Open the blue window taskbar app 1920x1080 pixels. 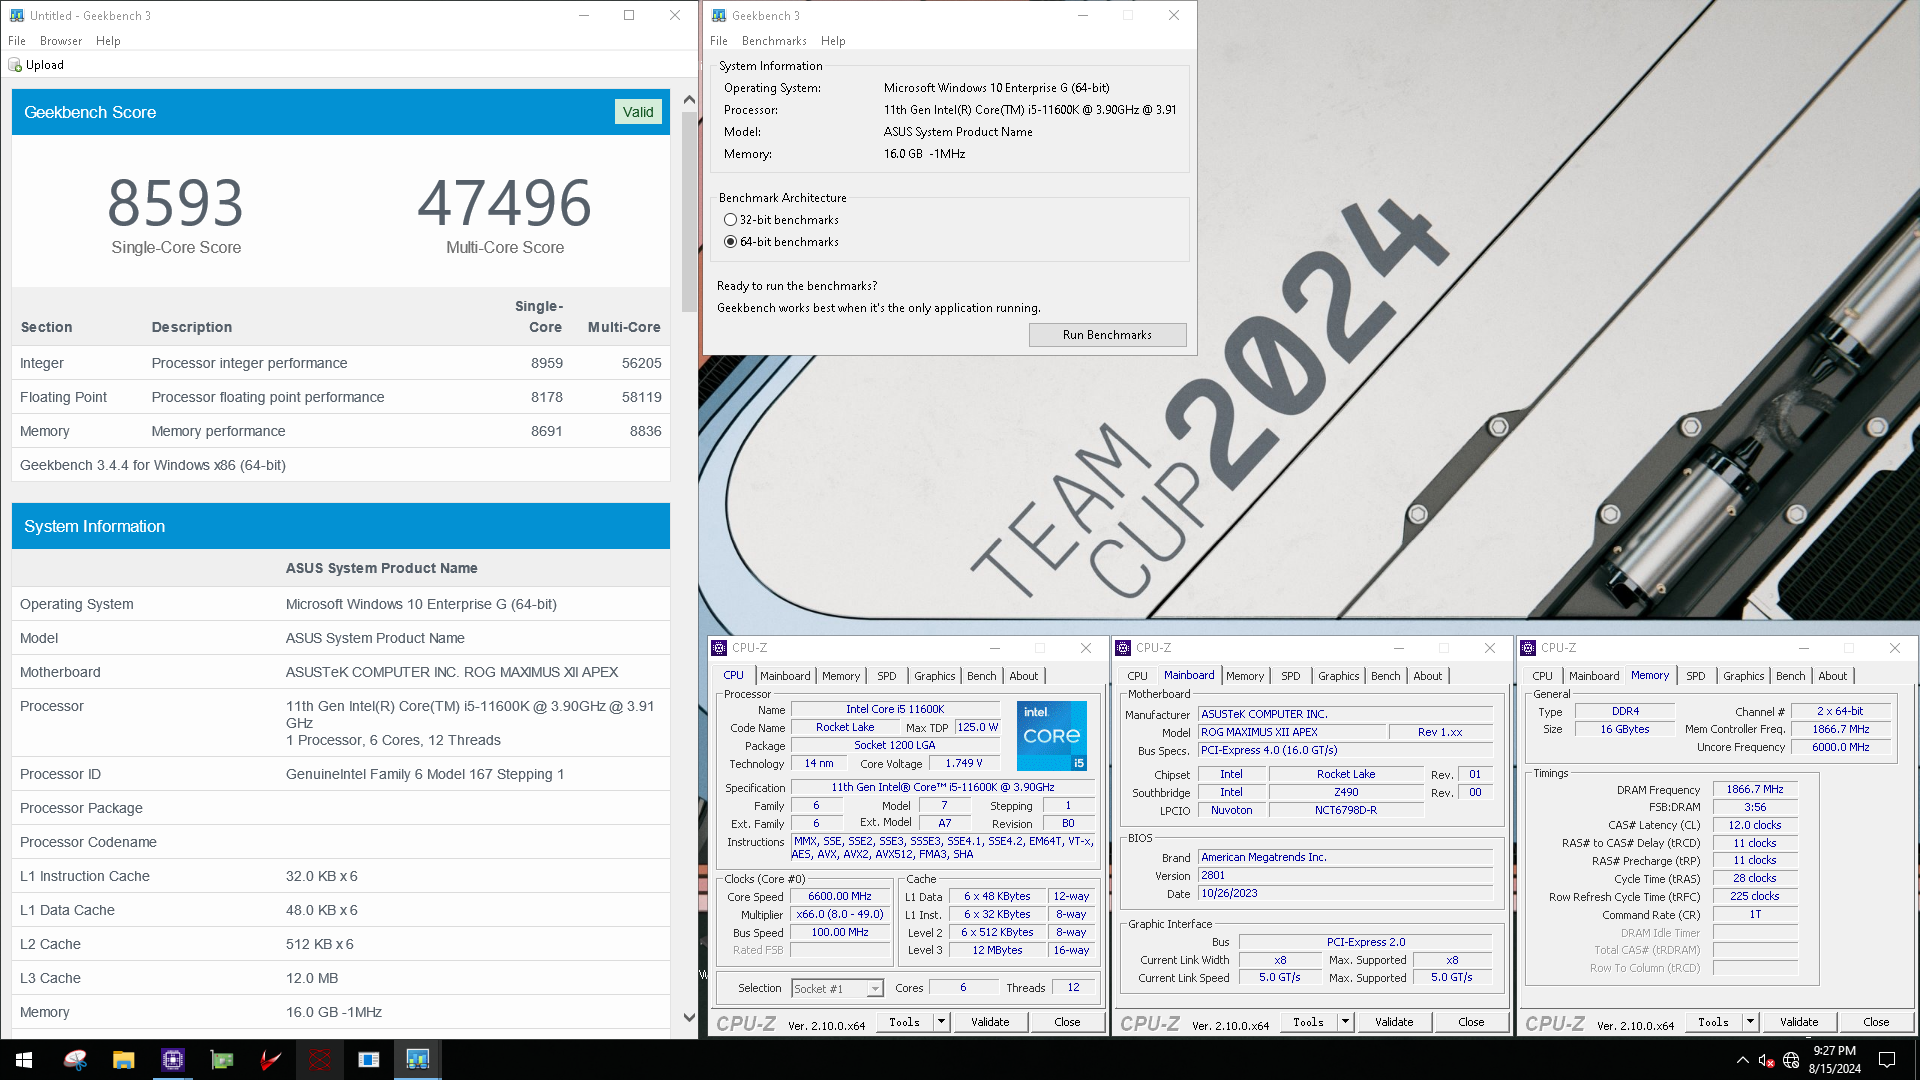pyautogui.click(x=368, y=1060)
